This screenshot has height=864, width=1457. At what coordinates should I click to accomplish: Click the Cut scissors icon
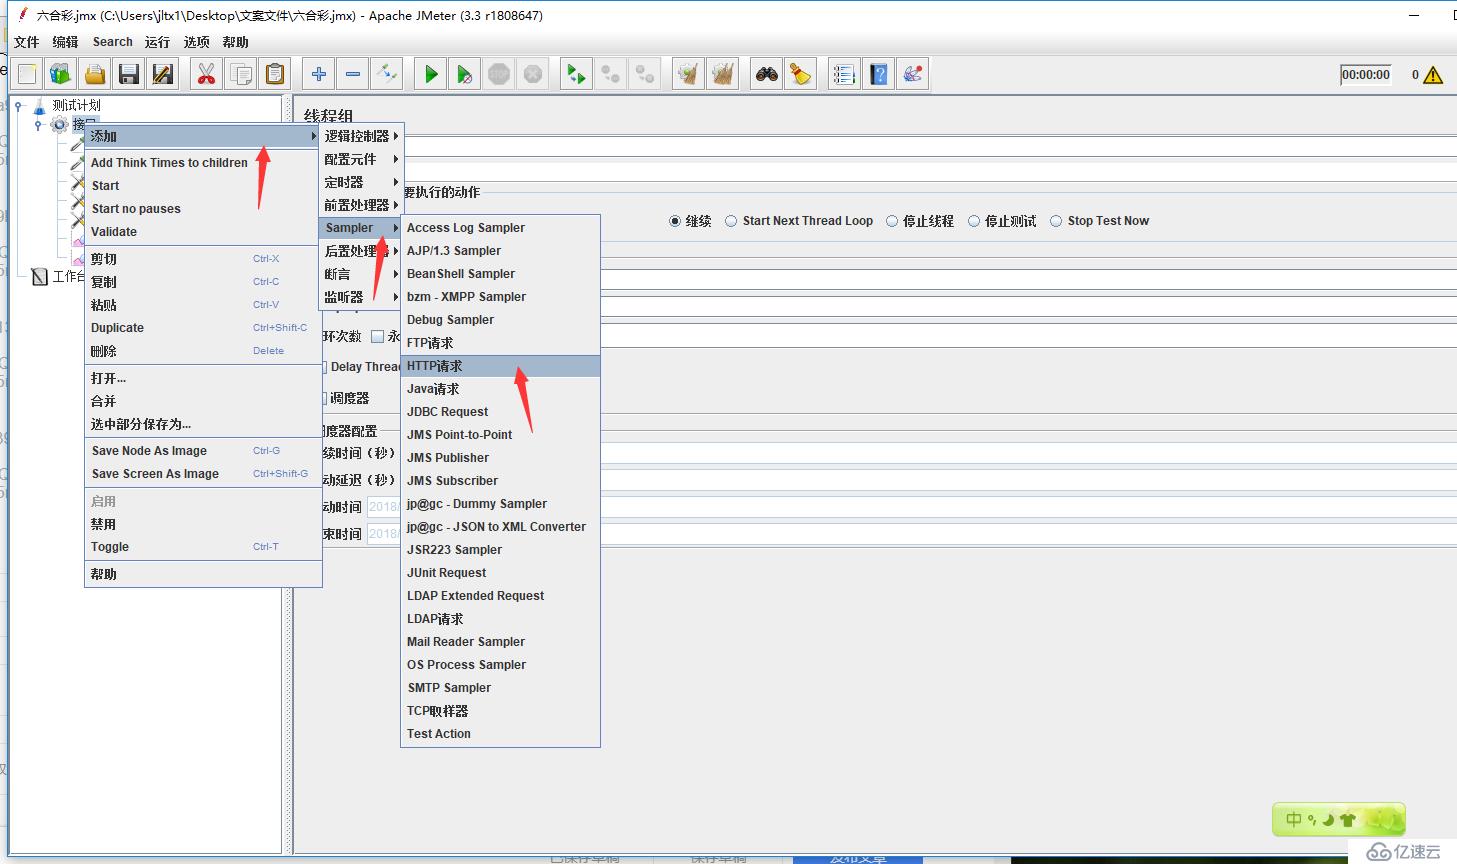pos(206,74)
